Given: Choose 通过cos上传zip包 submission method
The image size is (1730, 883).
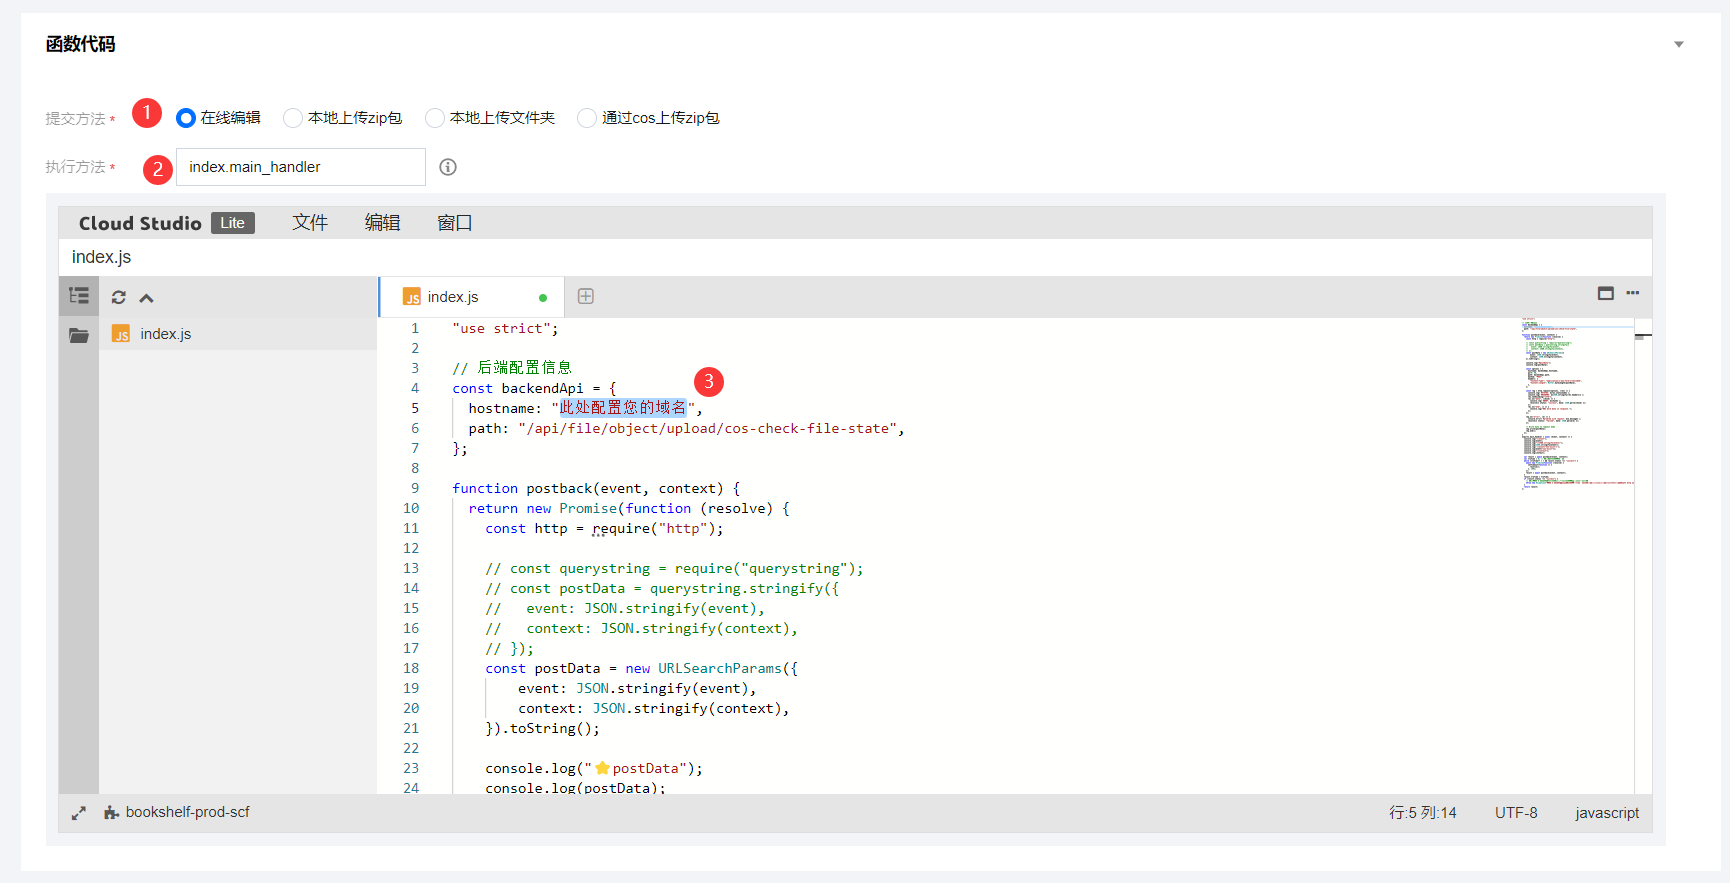Looking at the screenshot, I should click(x=587, y=118).
